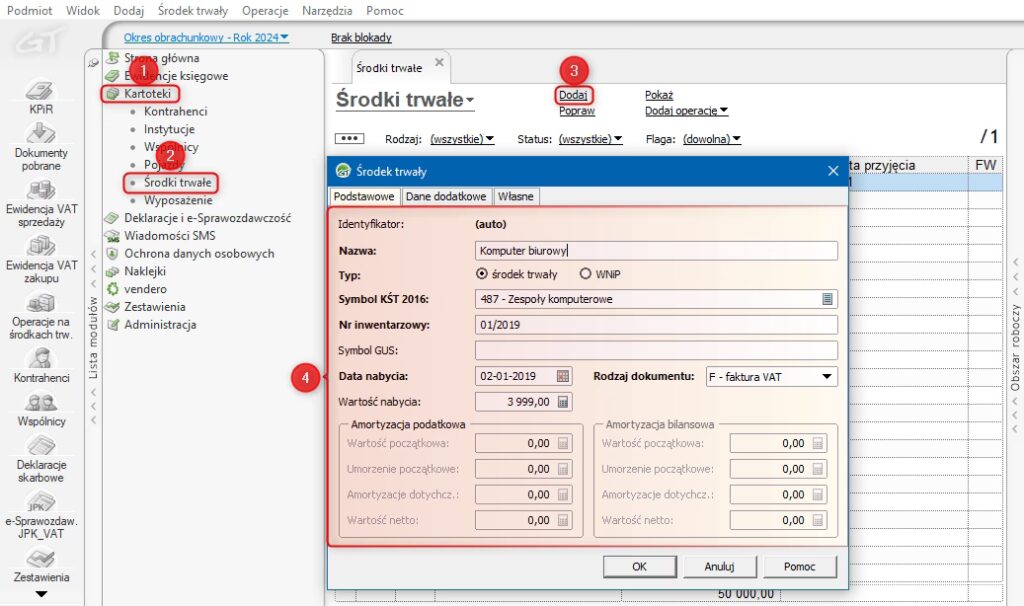This screenshot has height=606, width=1024.
Task: Open the Okres obrachunkowy Rok 2024 dropdown
Action: [x=206, y=38]
